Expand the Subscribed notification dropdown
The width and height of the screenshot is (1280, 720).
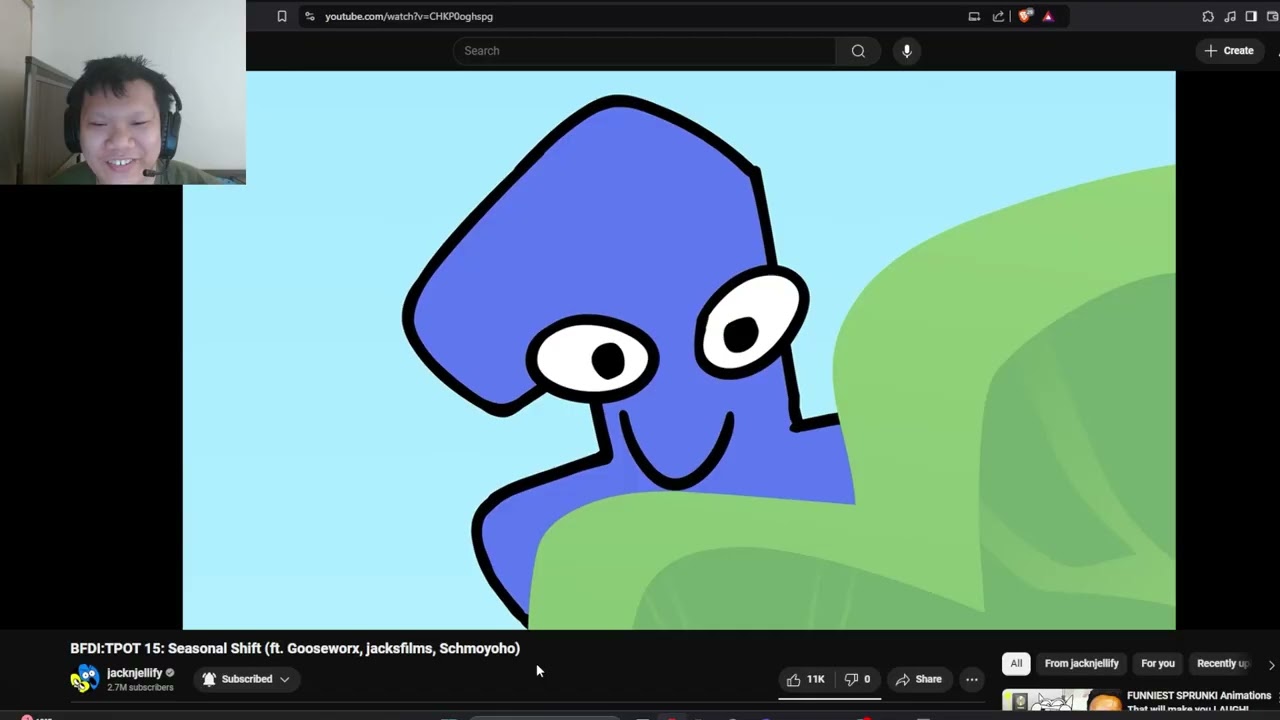246,679
